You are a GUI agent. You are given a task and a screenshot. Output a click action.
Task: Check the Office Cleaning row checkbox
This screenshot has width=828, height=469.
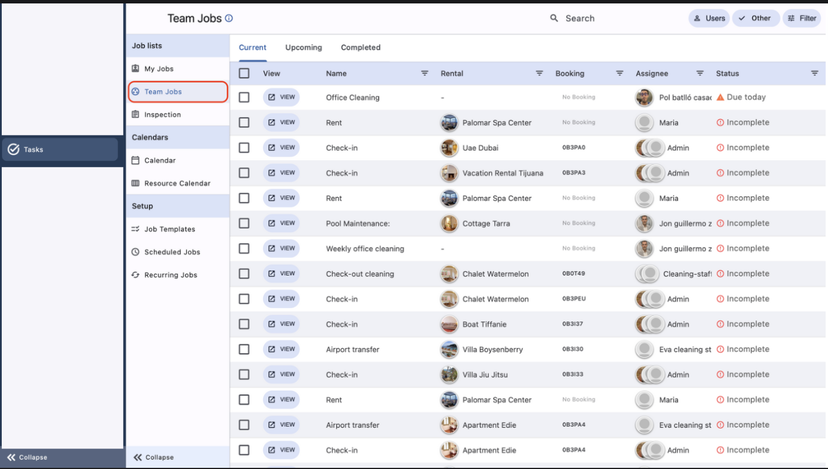(244, 98)
